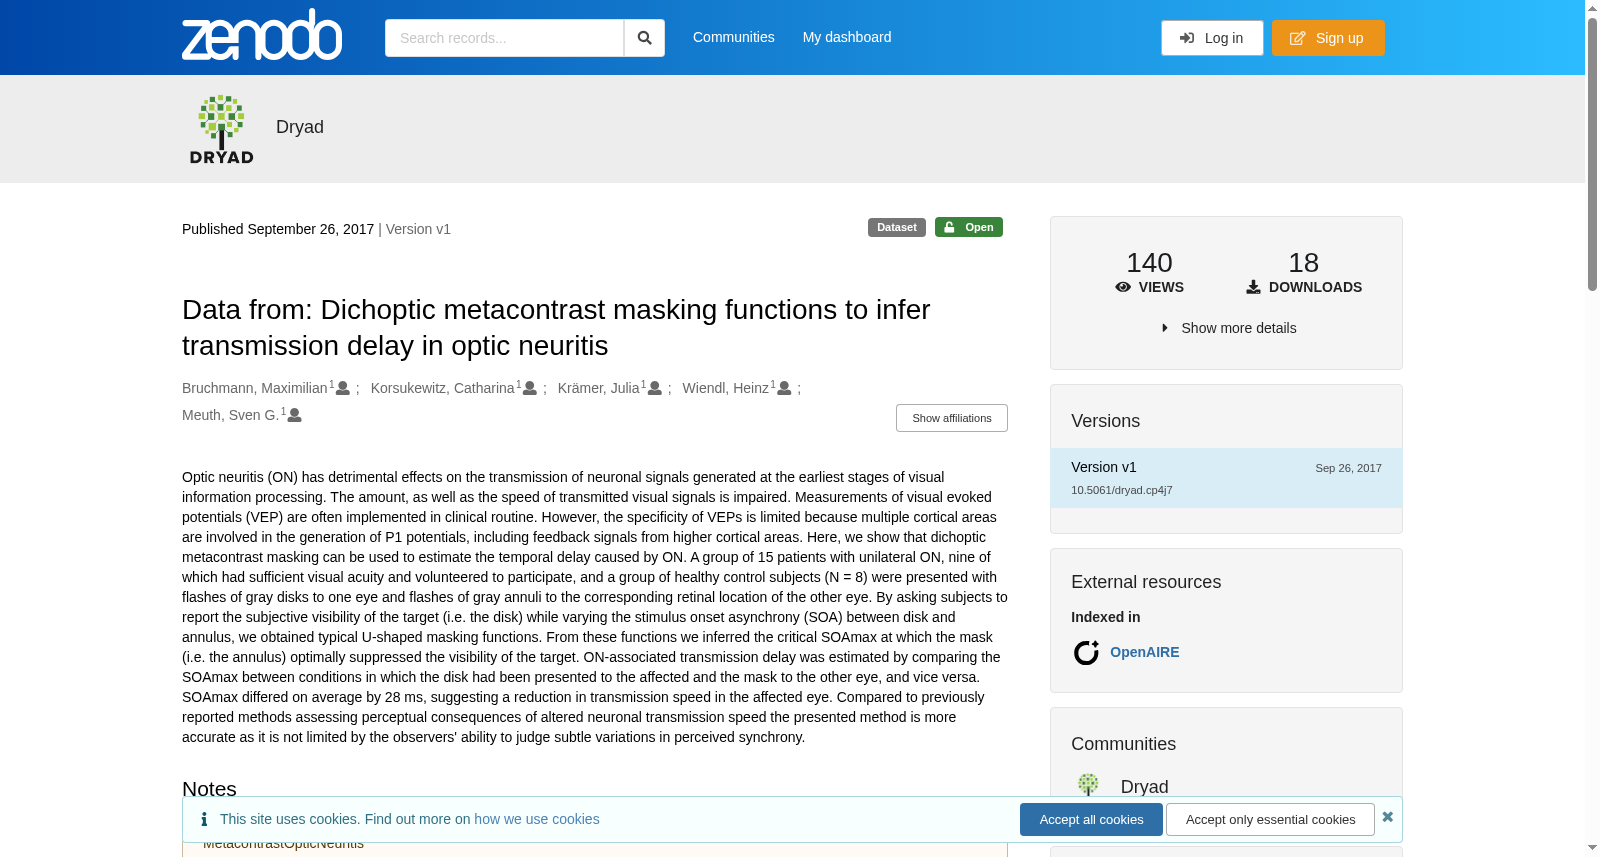Select Version v1 in Versions panel
The width and height of the screenshot is (1600, 857).
click(1226, 478)
